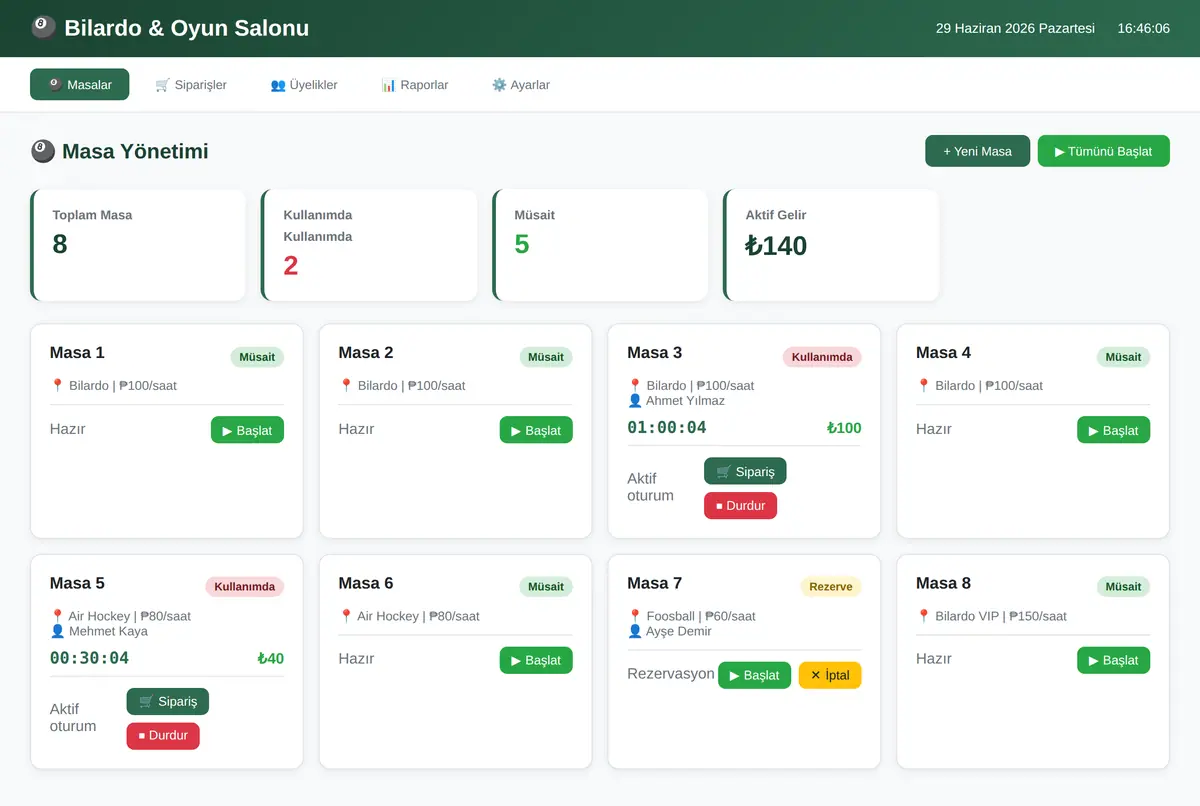
Task: Click Tümünü Başlat to start all tables
Action: (1104, 151)
